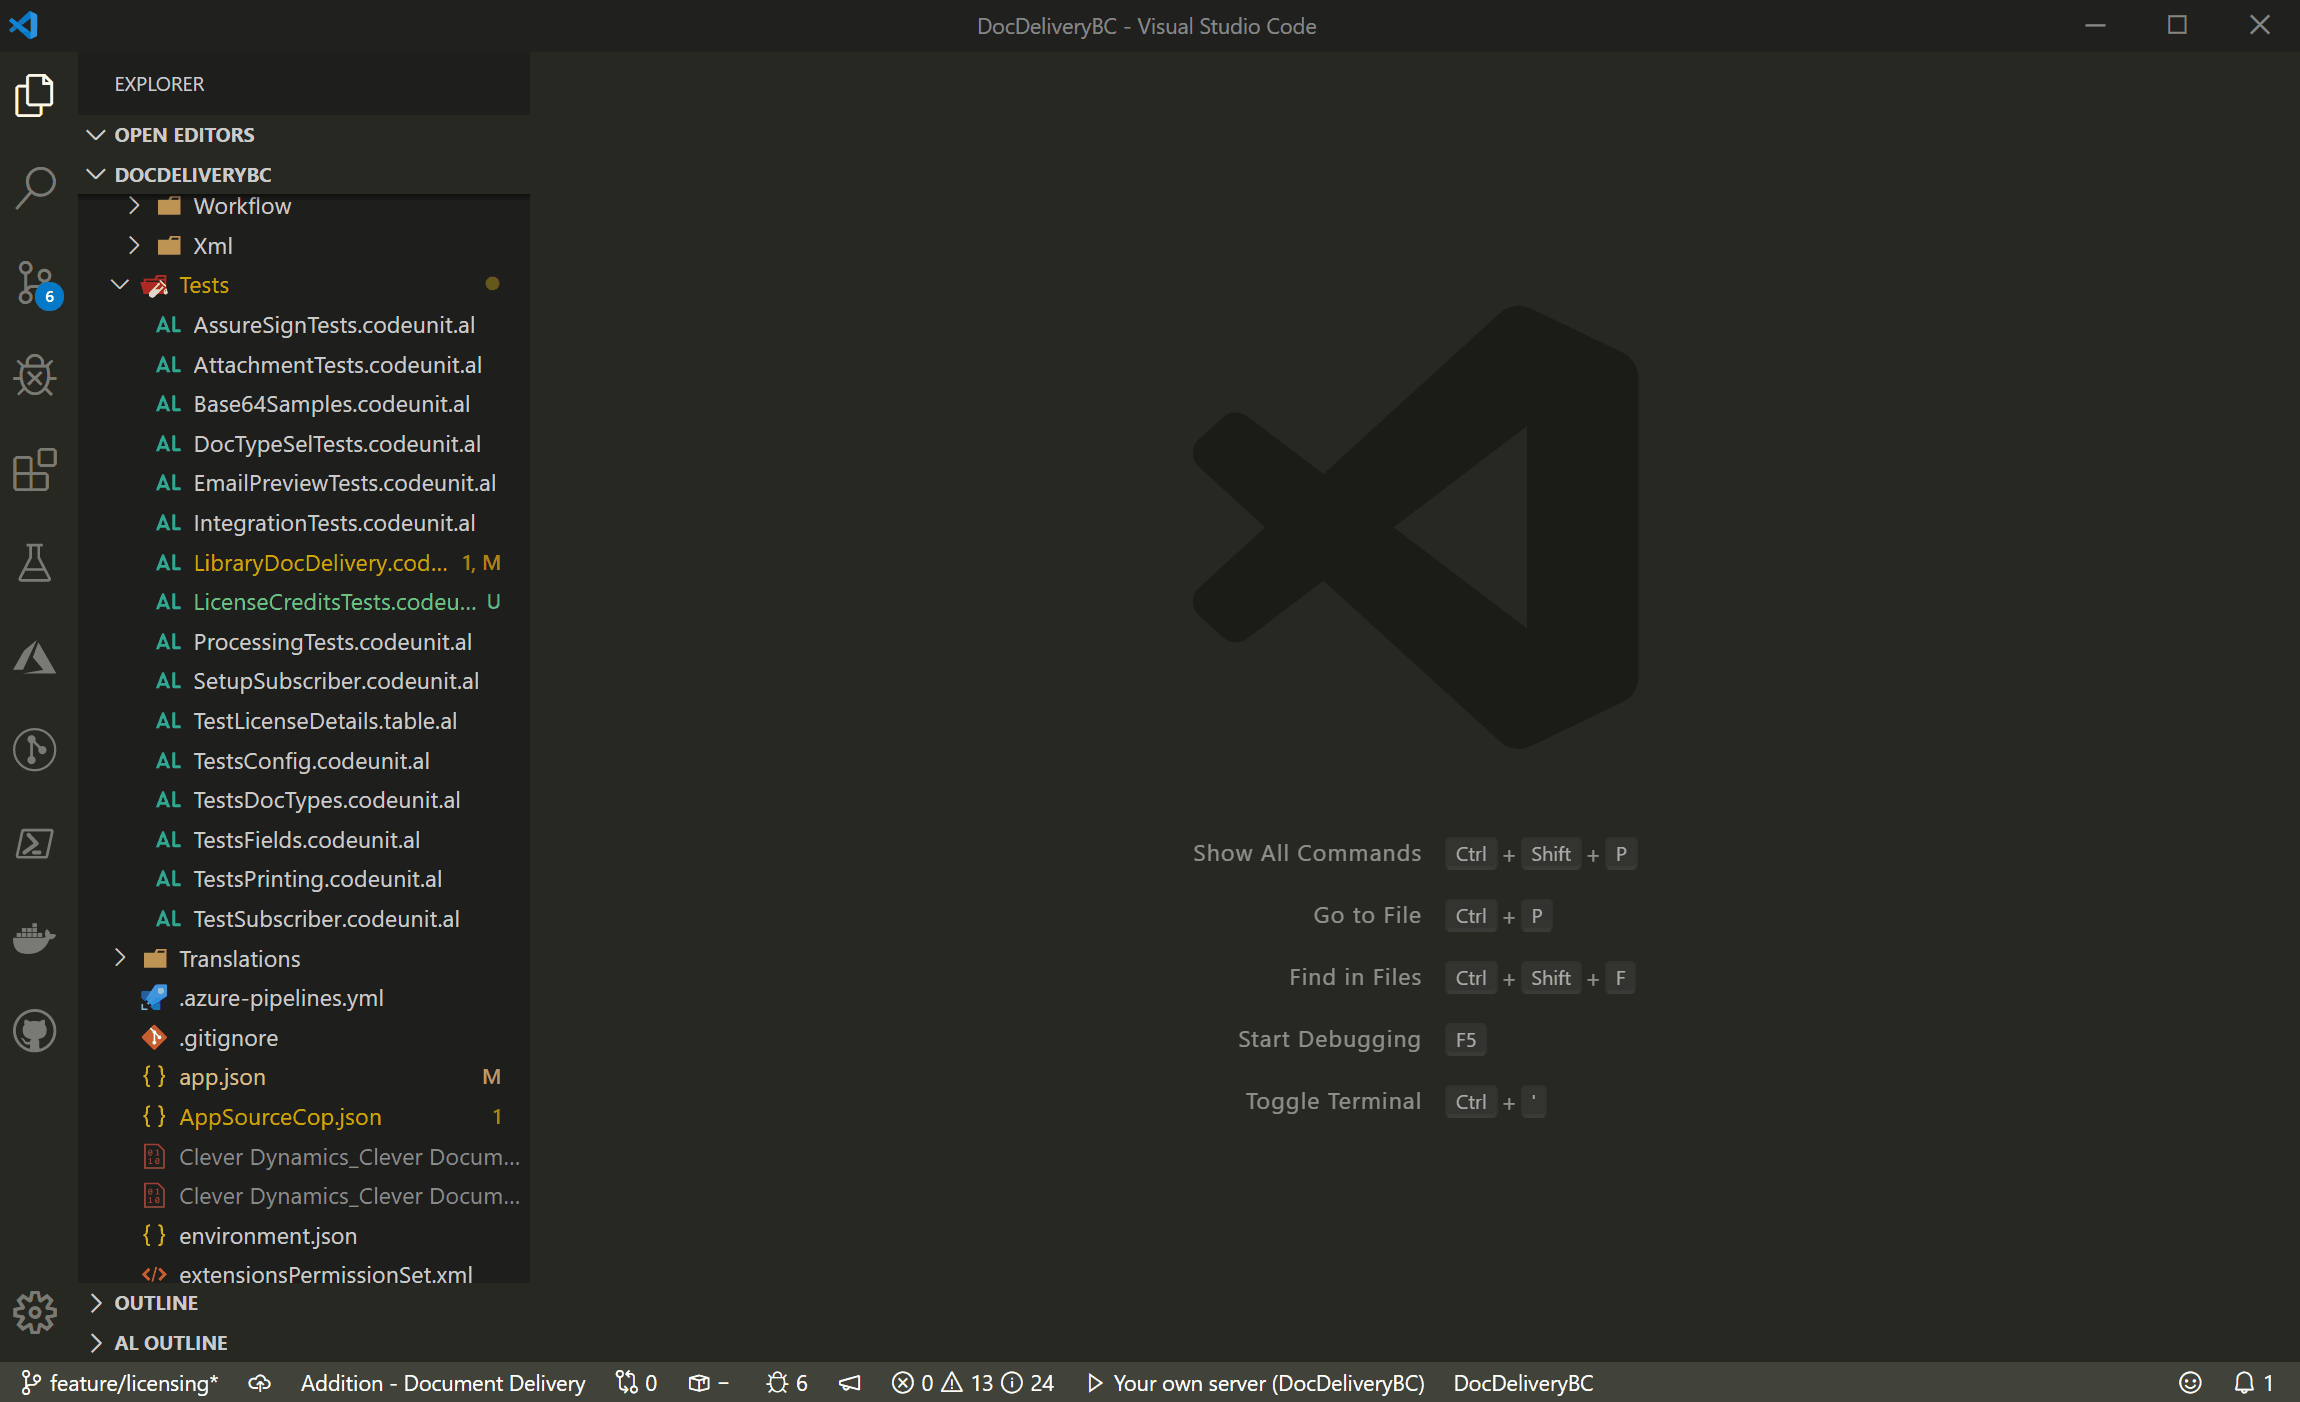Minimize the Visual Studio Code window

2095,25
